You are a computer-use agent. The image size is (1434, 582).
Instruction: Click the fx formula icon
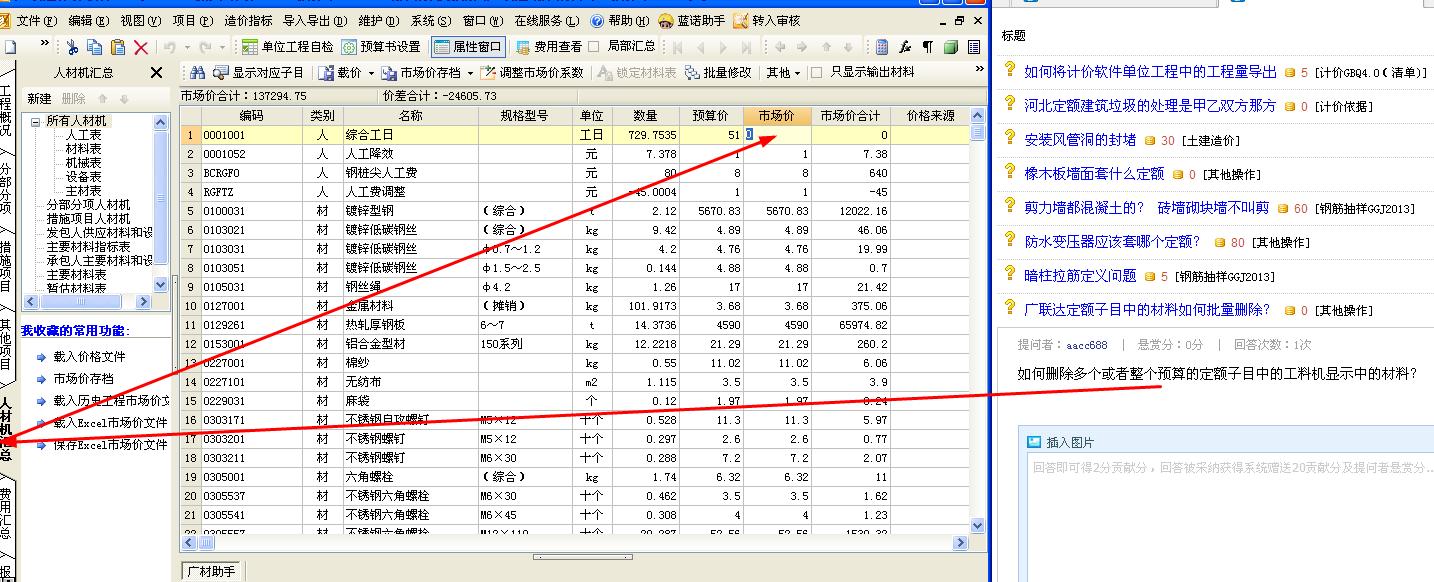point(905,47)
